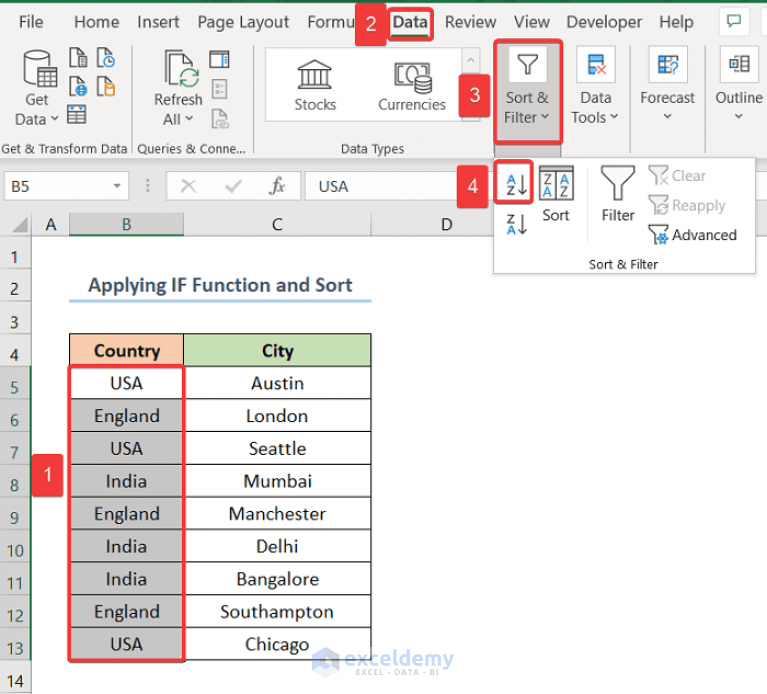Switch to the Developer tab
767x694 pixels.
pos(604,22)
